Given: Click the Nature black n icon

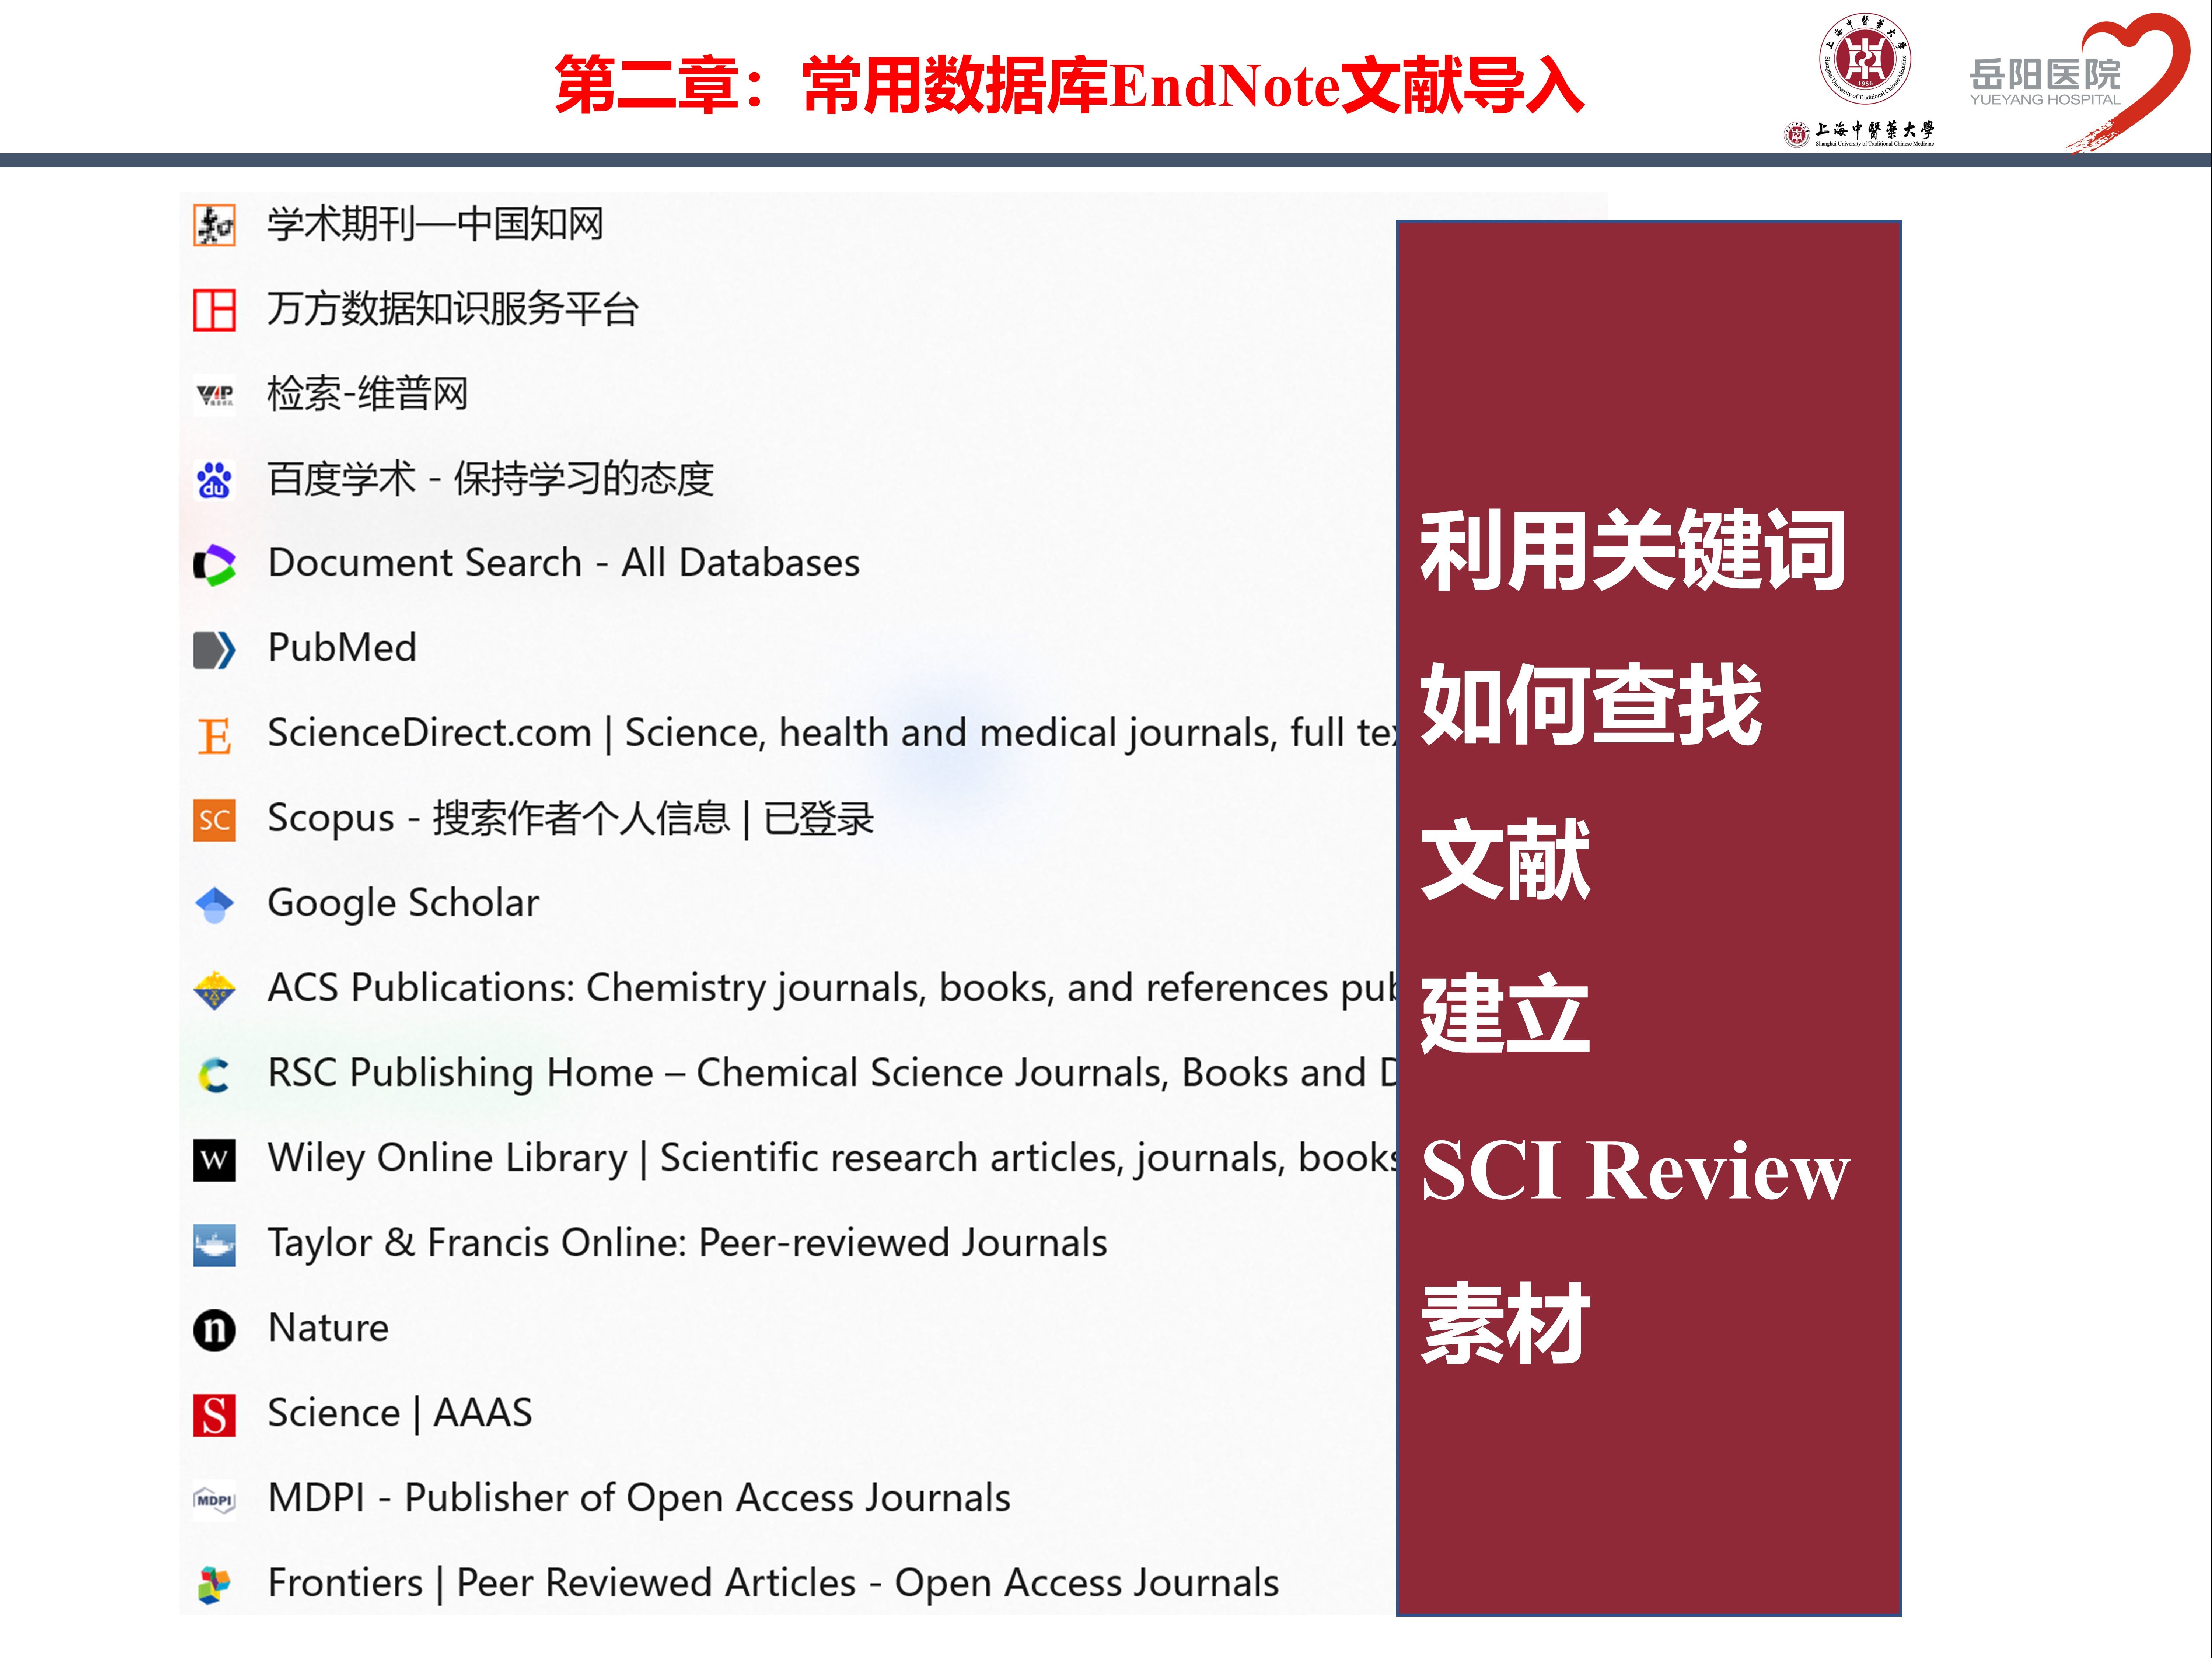Looking at the screenshot, I should click(214, 1330).
